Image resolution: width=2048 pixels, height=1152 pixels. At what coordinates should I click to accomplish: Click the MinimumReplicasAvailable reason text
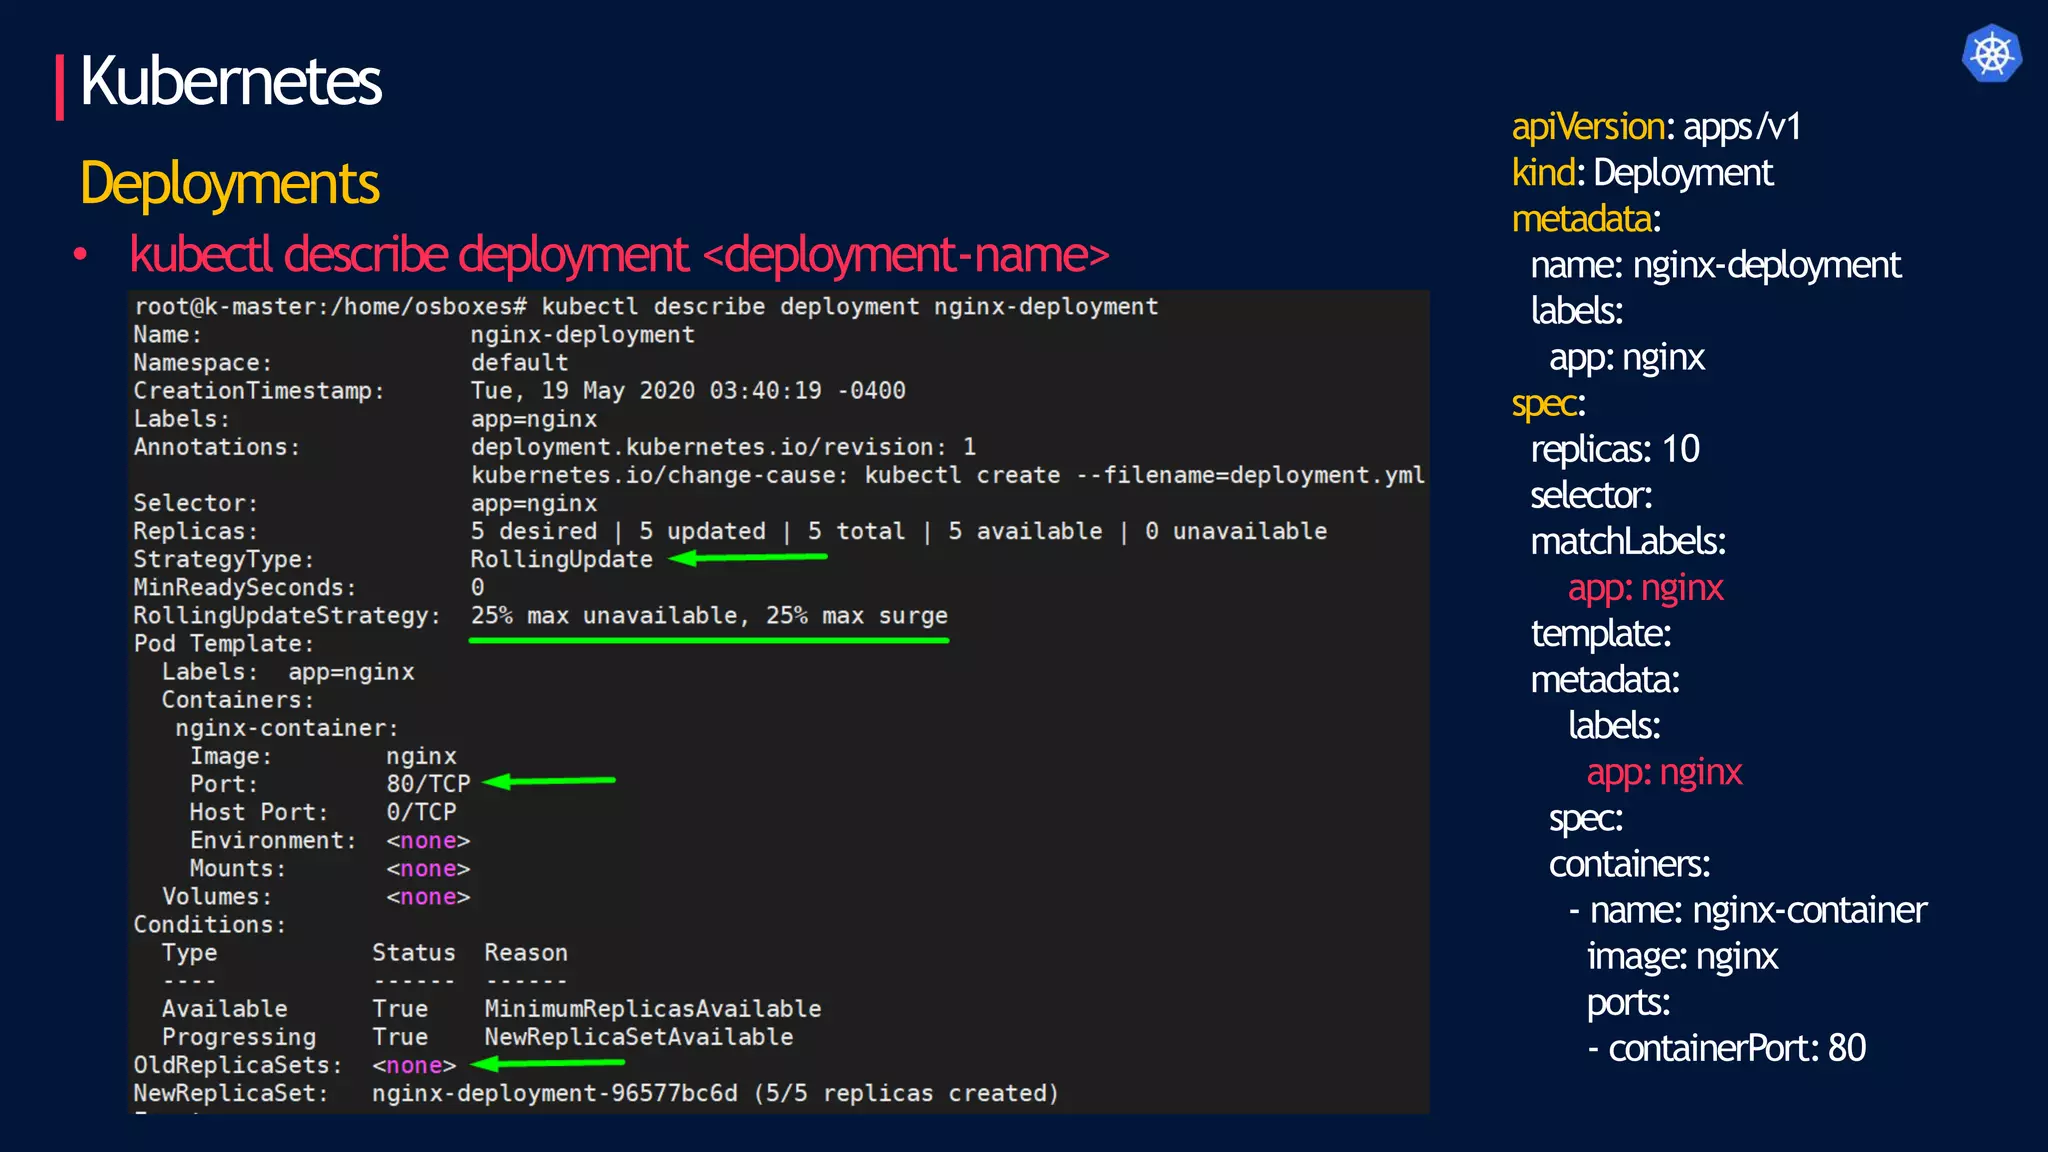coord(653,1009)
